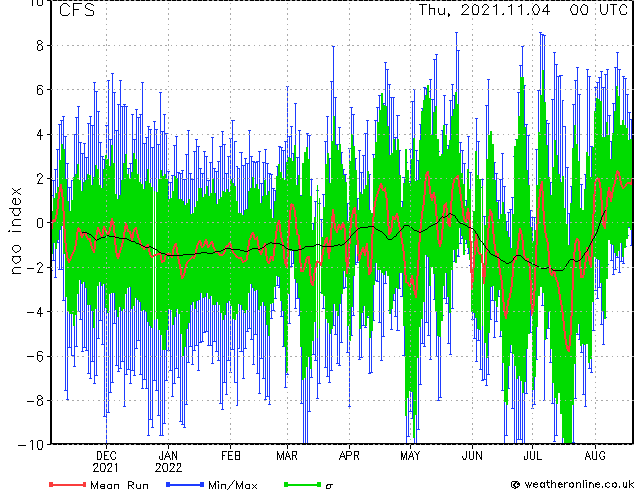The height and width of the screenshot is (490, 634).
Task: Click the '2022' year label under JAN
Action: 168,468
